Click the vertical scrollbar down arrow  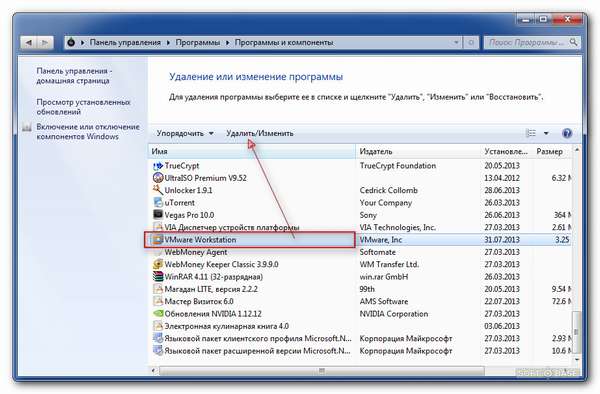coord(577,360)
